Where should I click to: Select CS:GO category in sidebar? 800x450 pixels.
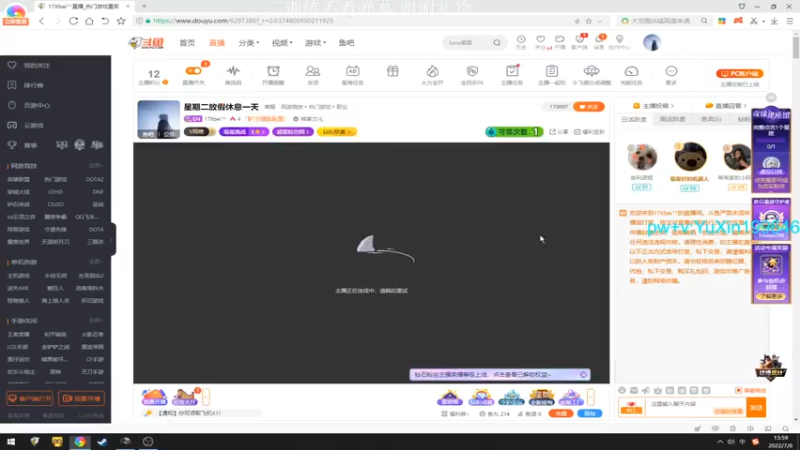click(x=55, y=204)
